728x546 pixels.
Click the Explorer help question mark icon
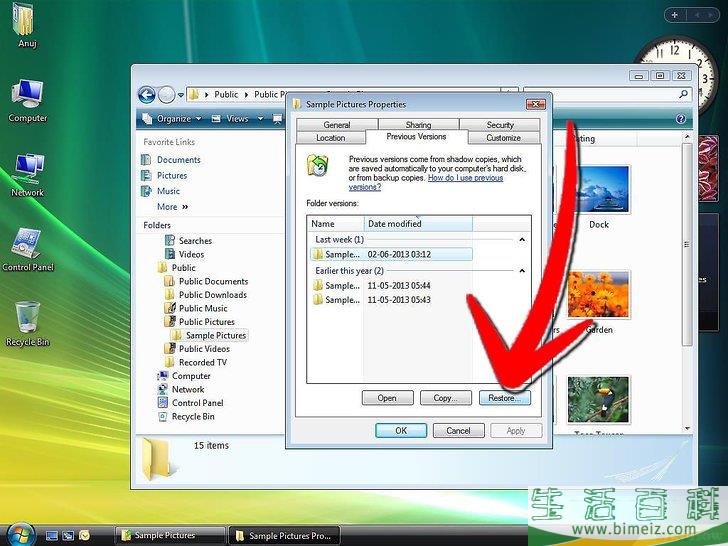[x=681, y=119]
